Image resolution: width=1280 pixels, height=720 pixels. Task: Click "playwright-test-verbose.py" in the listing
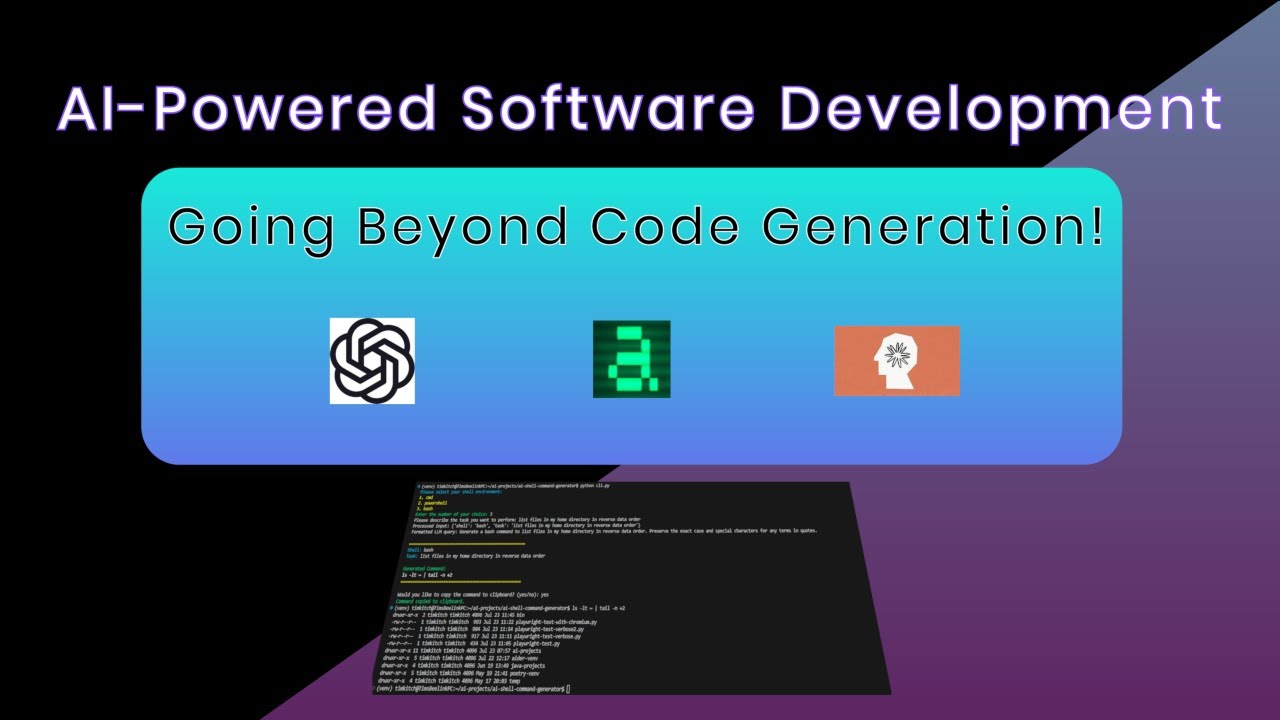[x=547, y=636]
